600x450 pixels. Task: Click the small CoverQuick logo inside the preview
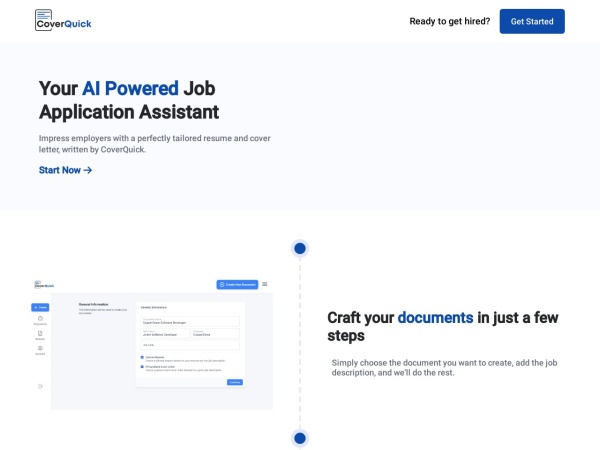pyautogui.click(x=44, y=284)
